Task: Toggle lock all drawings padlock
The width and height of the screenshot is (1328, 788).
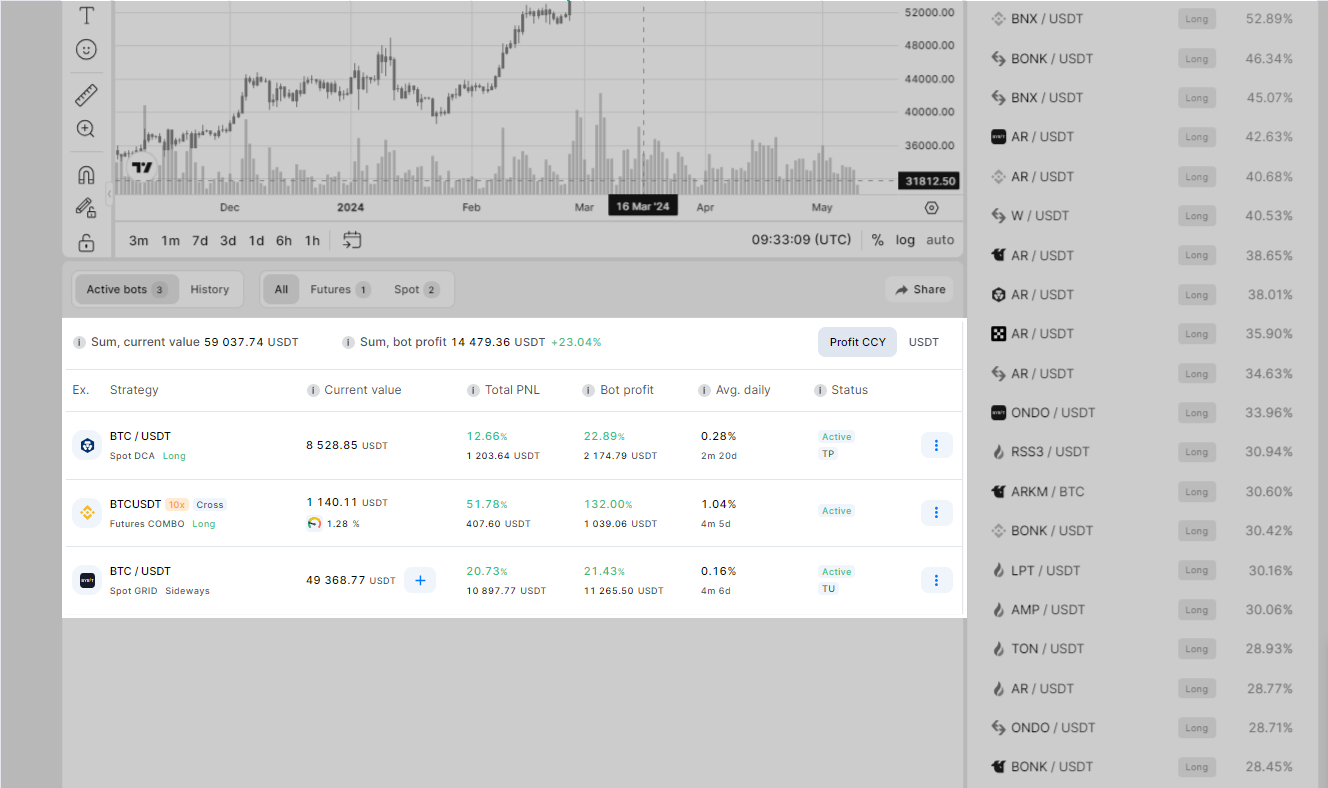Action: [87, 242]
